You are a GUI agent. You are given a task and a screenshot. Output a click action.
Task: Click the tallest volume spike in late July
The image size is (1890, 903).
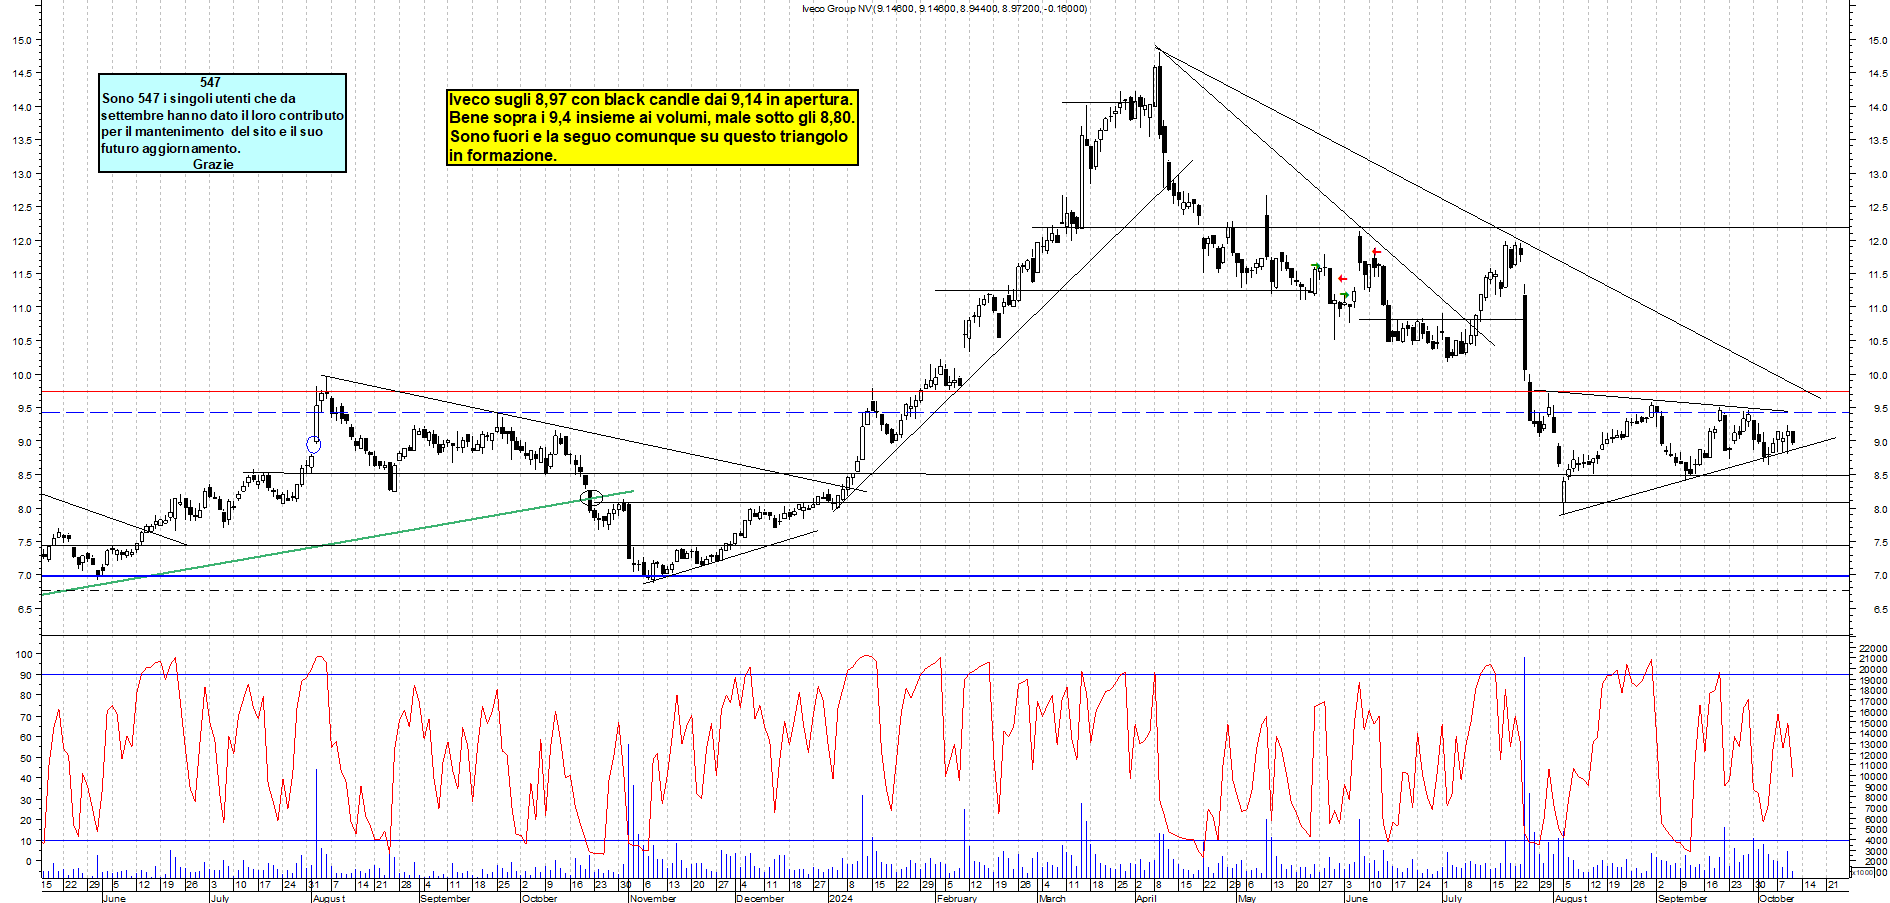[1525, 766]
